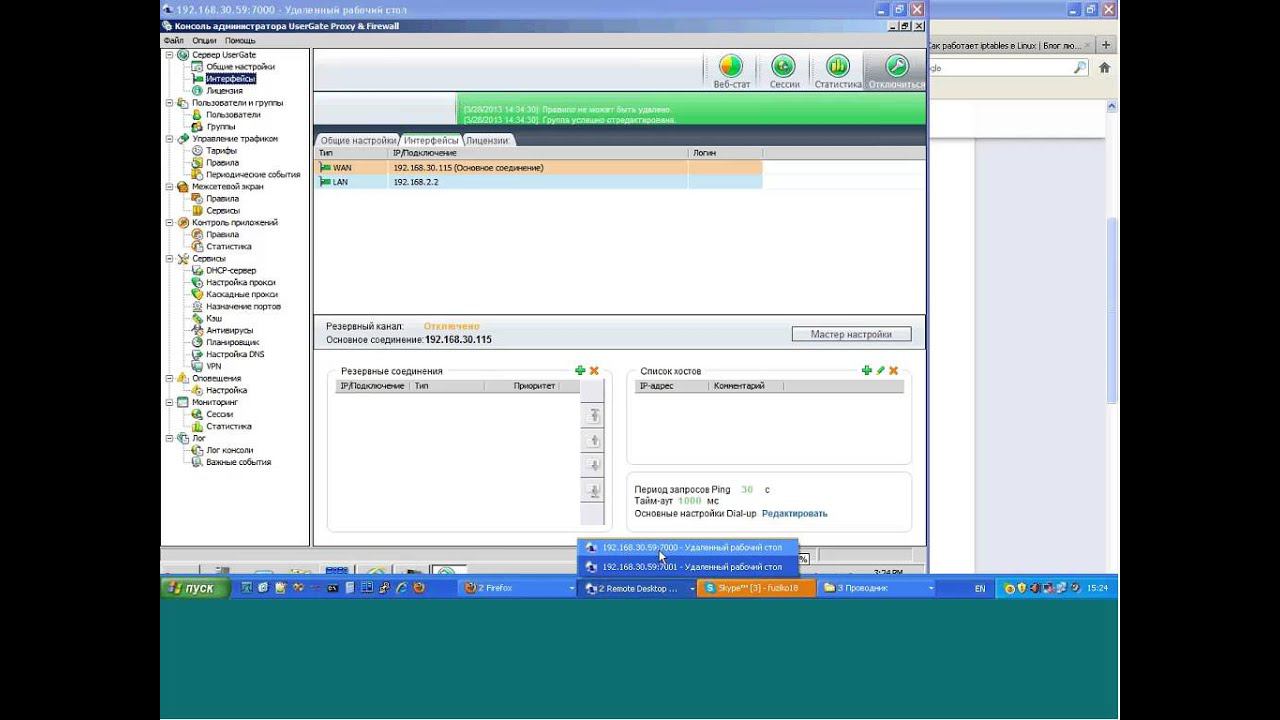
Task: Open DHCP-сервер in the tree
Action: coord(231,270)
